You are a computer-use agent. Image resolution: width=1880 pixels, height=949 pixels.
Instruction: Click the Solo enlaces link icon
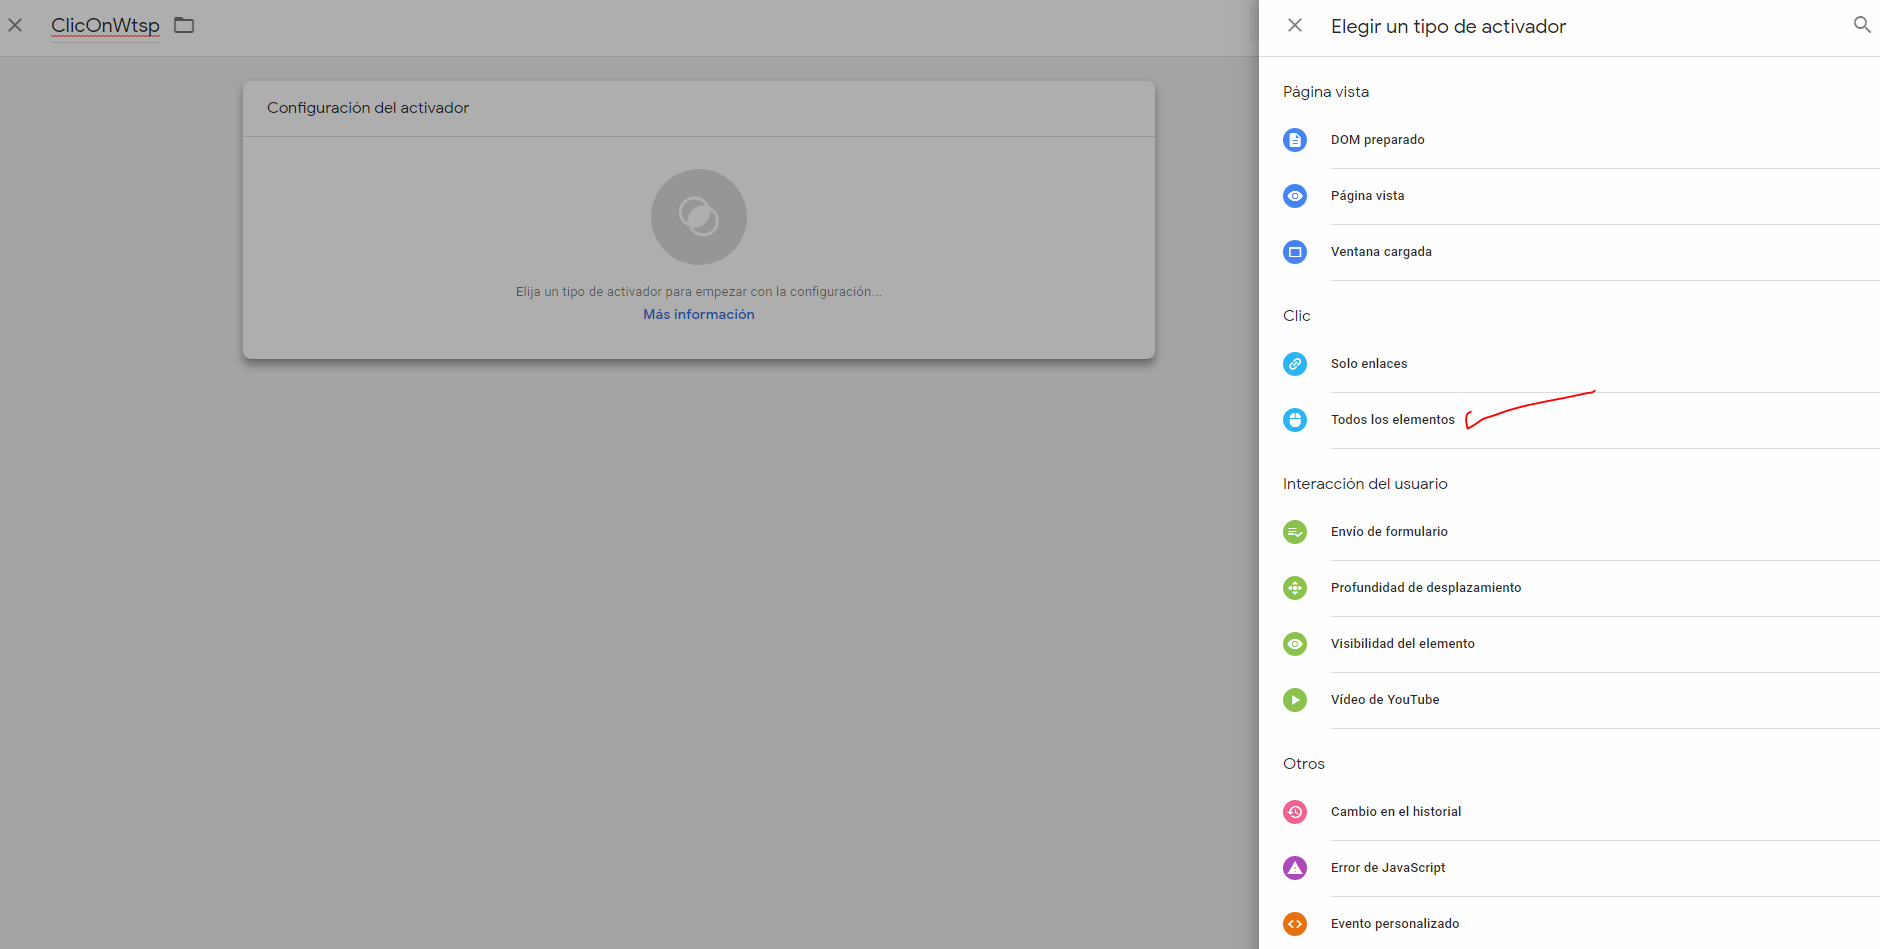1295,364
